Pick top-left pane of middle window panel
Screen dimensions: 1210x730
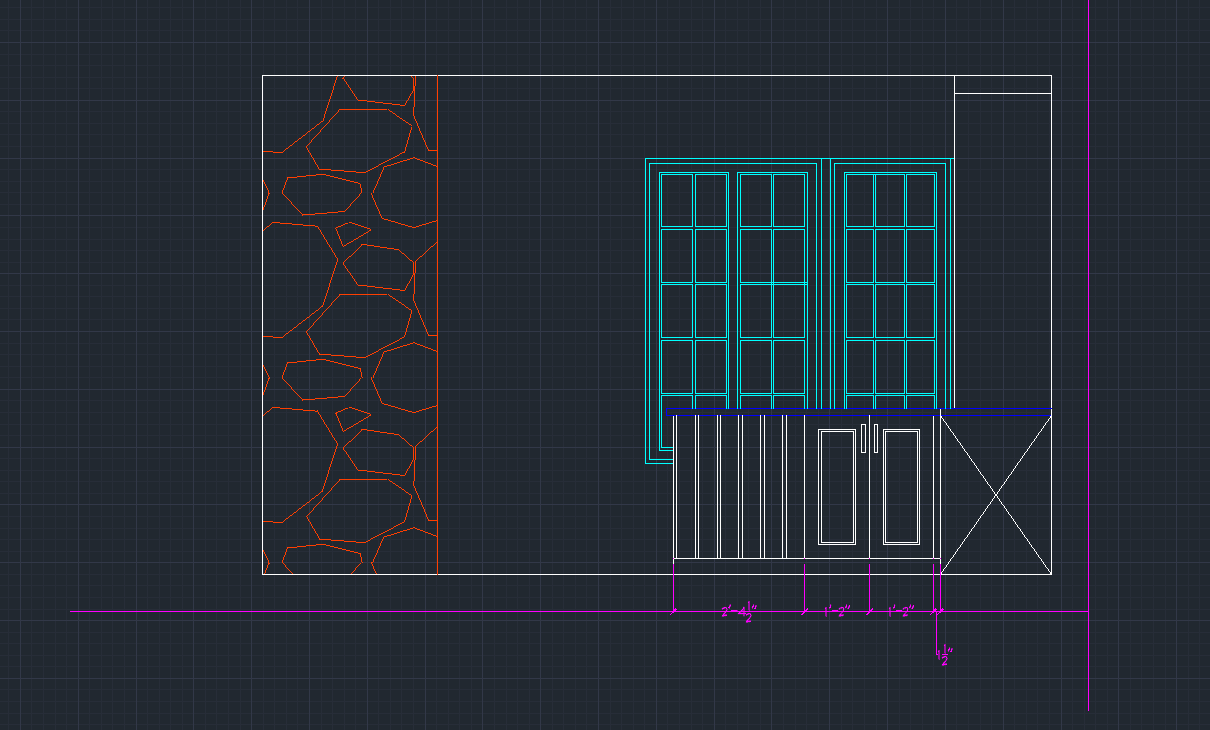point(755,200)
